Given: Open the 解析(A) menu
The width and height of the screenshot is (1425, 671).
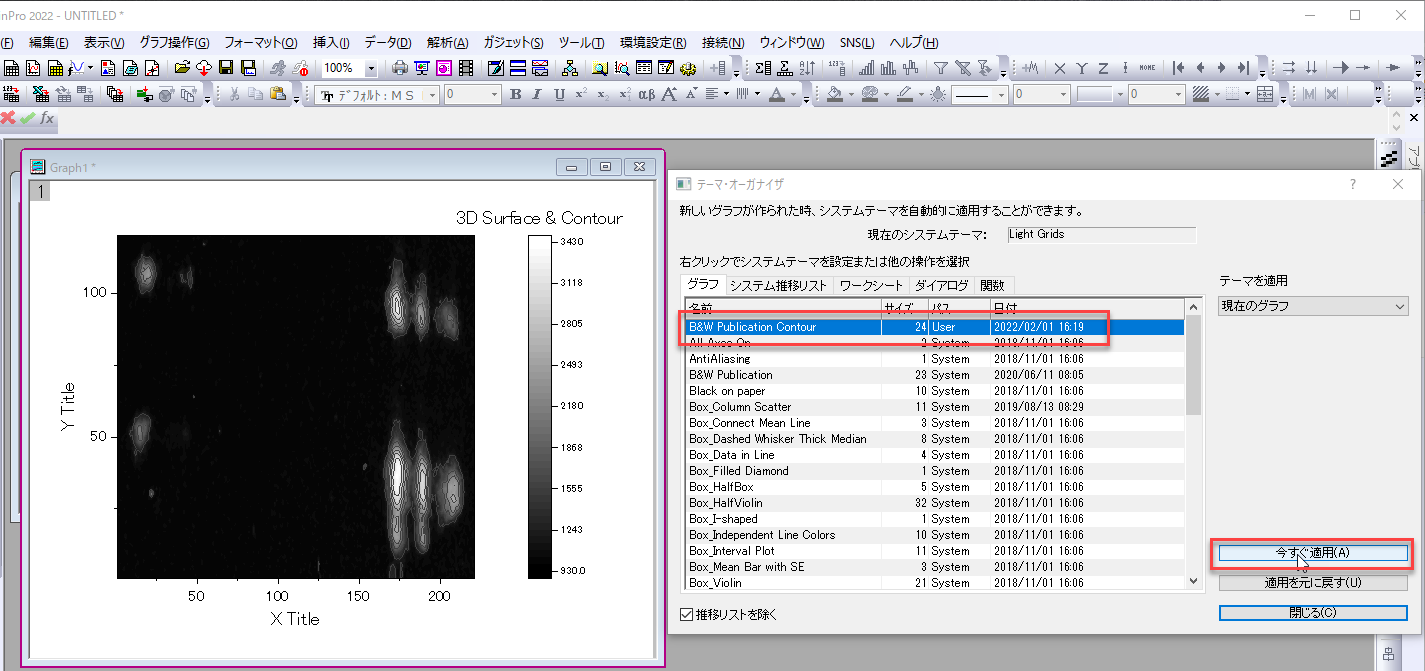Looking at the screenshot, I should point(447,43).
